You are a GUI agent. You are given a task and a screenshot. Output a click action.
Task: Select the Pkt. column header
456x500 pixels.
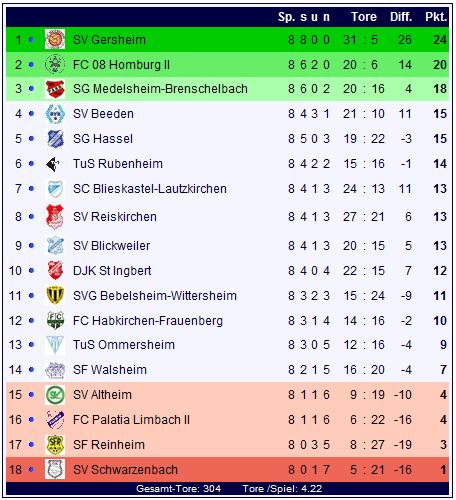click(436, 17)
